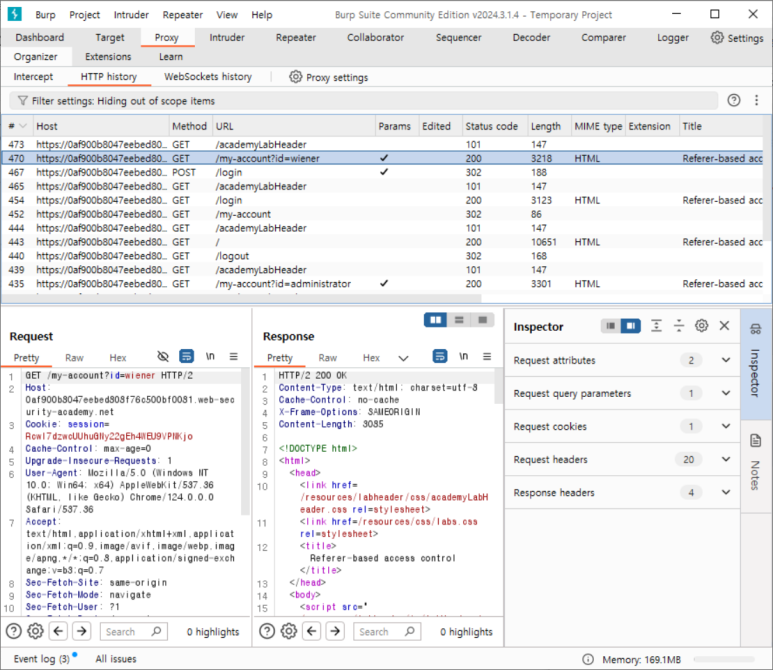Open WebSockets history tab
The image size is (773, 670).
[208, 77]
